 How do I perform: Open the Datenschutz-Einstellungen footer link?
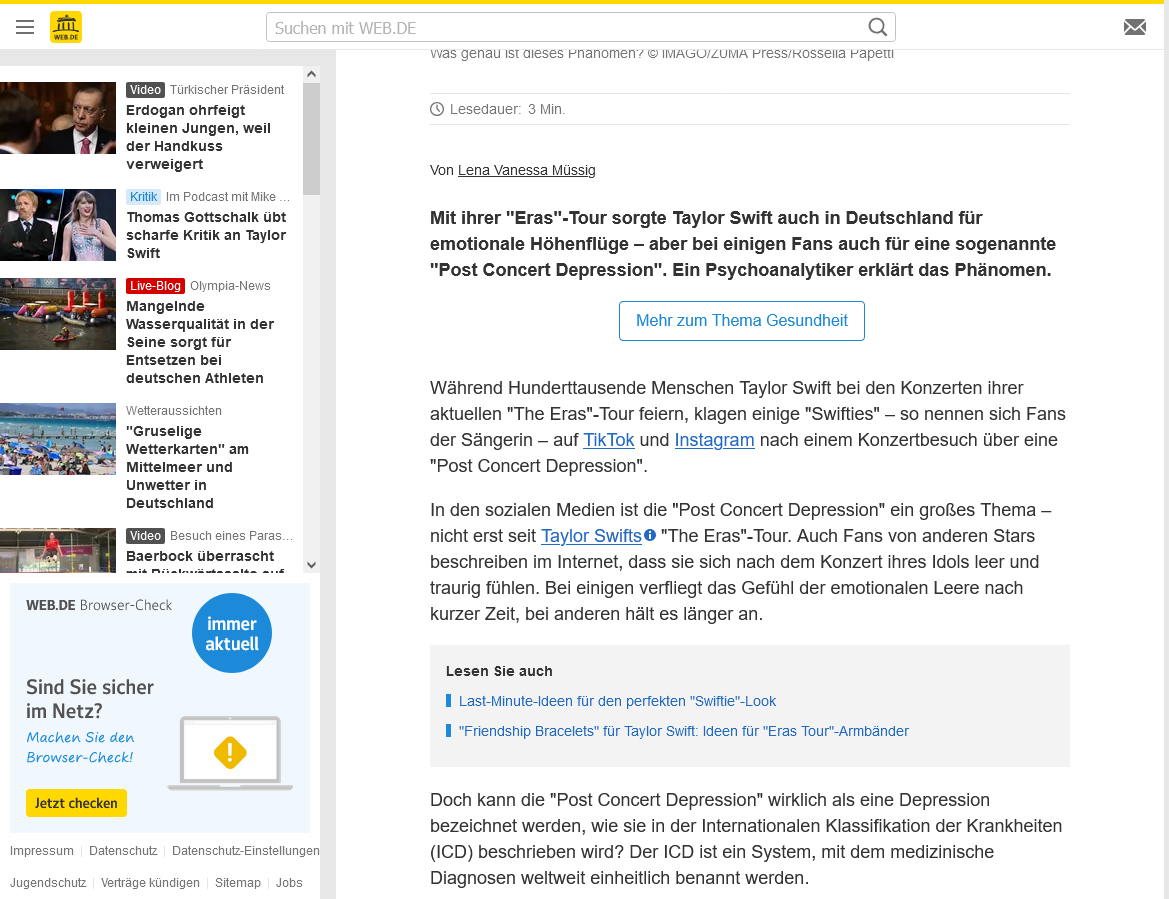(x=245, y=851)
